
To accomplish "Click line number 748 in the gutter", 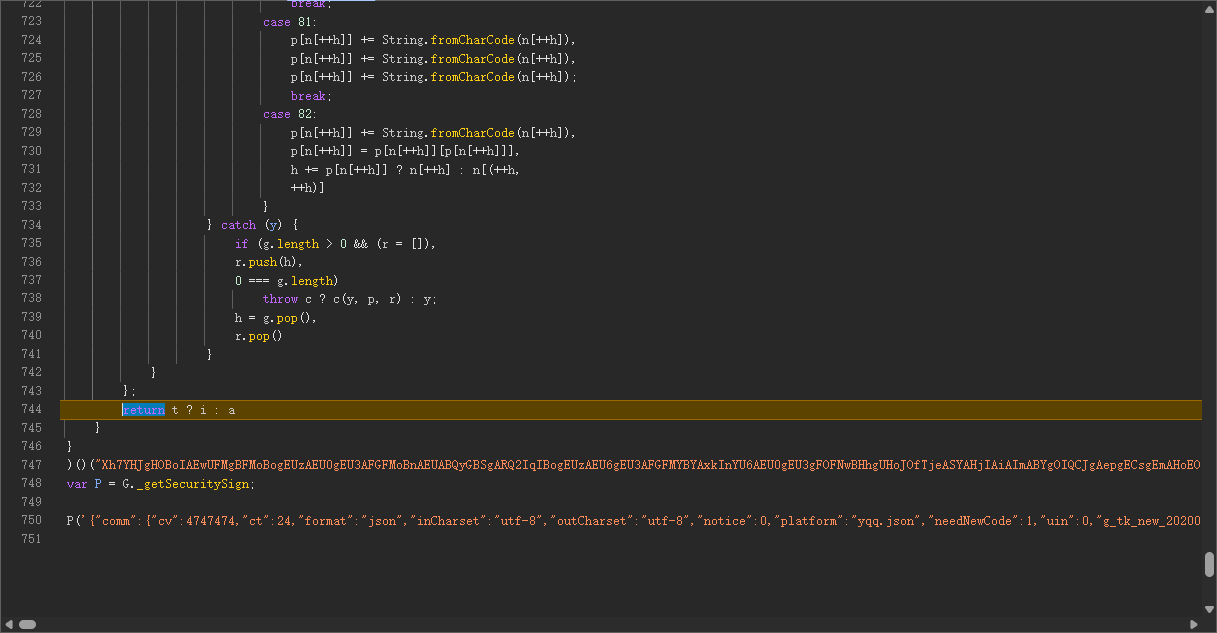I will point(31,483).
